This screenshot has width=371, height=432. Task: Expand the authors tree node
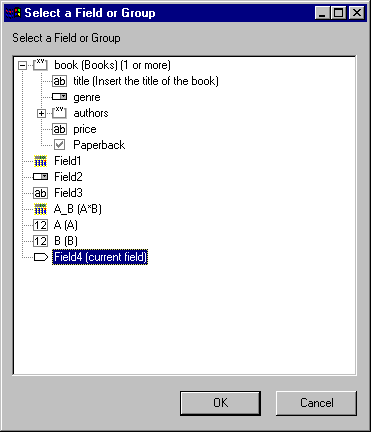coord(41,114)
